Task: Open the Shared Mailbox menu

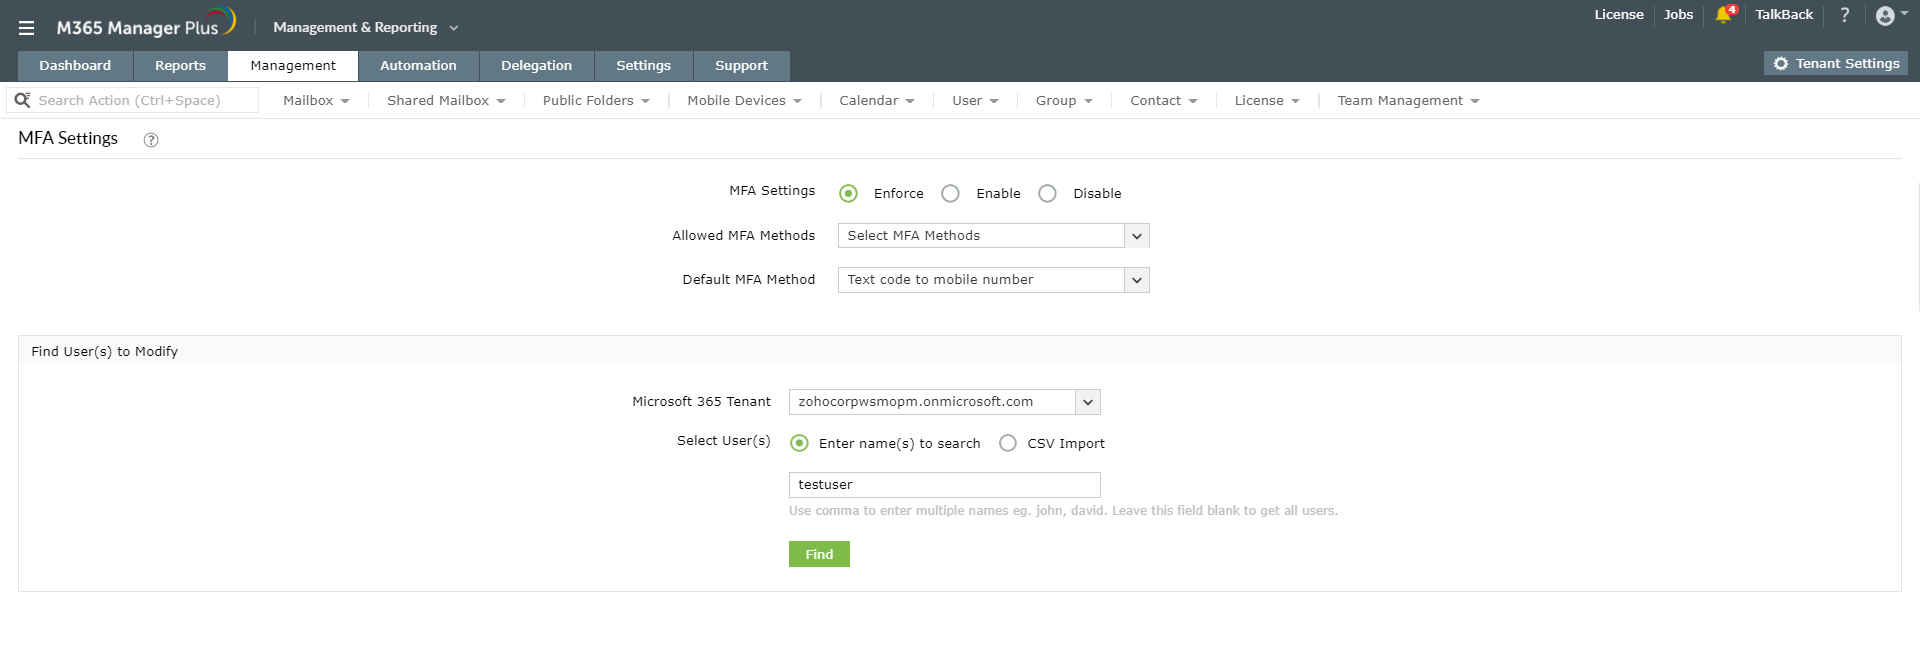Action: pyautogui.click(x=446, y=101)
